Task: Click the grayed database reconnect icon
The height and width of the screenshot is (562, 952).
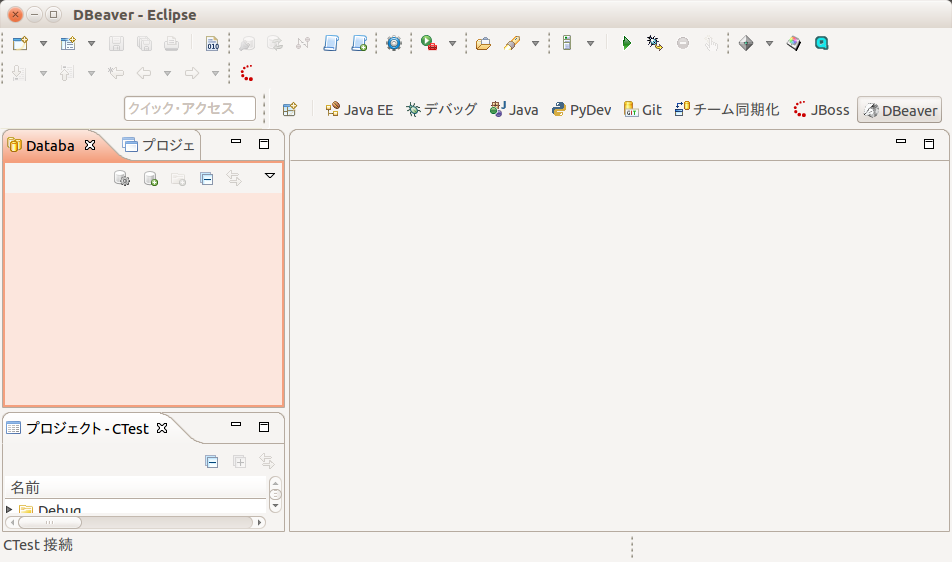Action: tap(275, 43)
